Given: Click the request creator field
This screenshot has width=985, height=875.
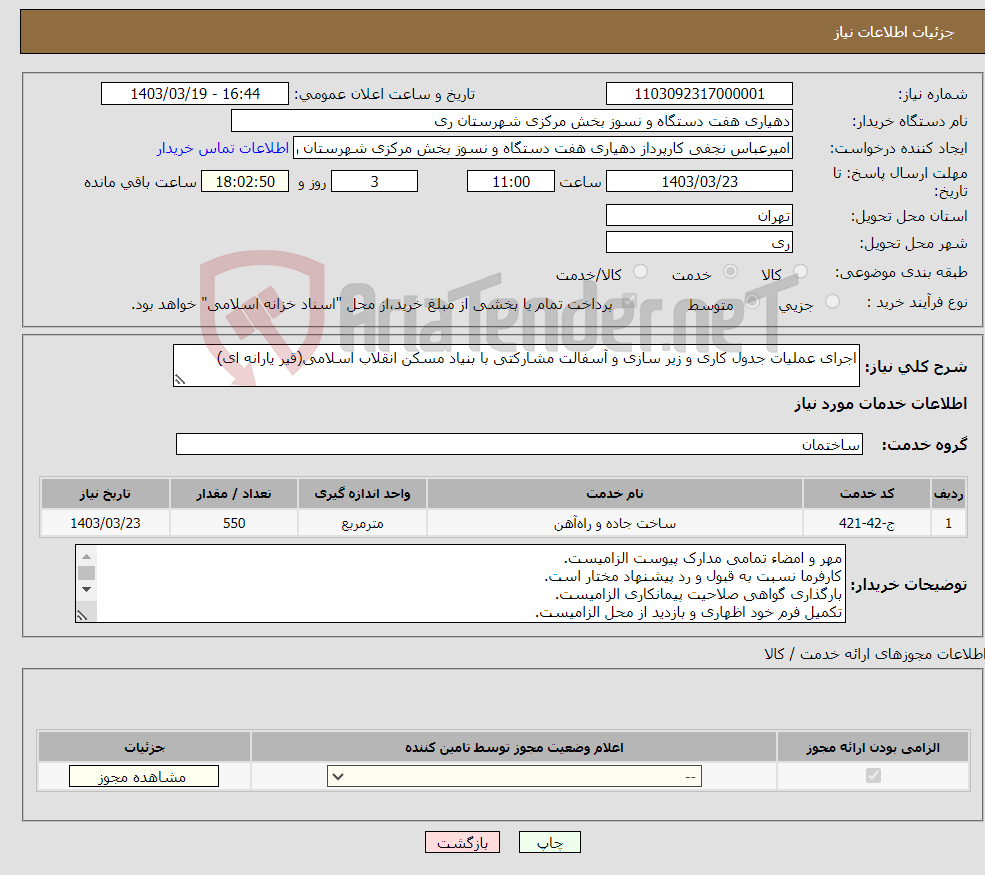Looking at the screenshot, I should [543, 148].
